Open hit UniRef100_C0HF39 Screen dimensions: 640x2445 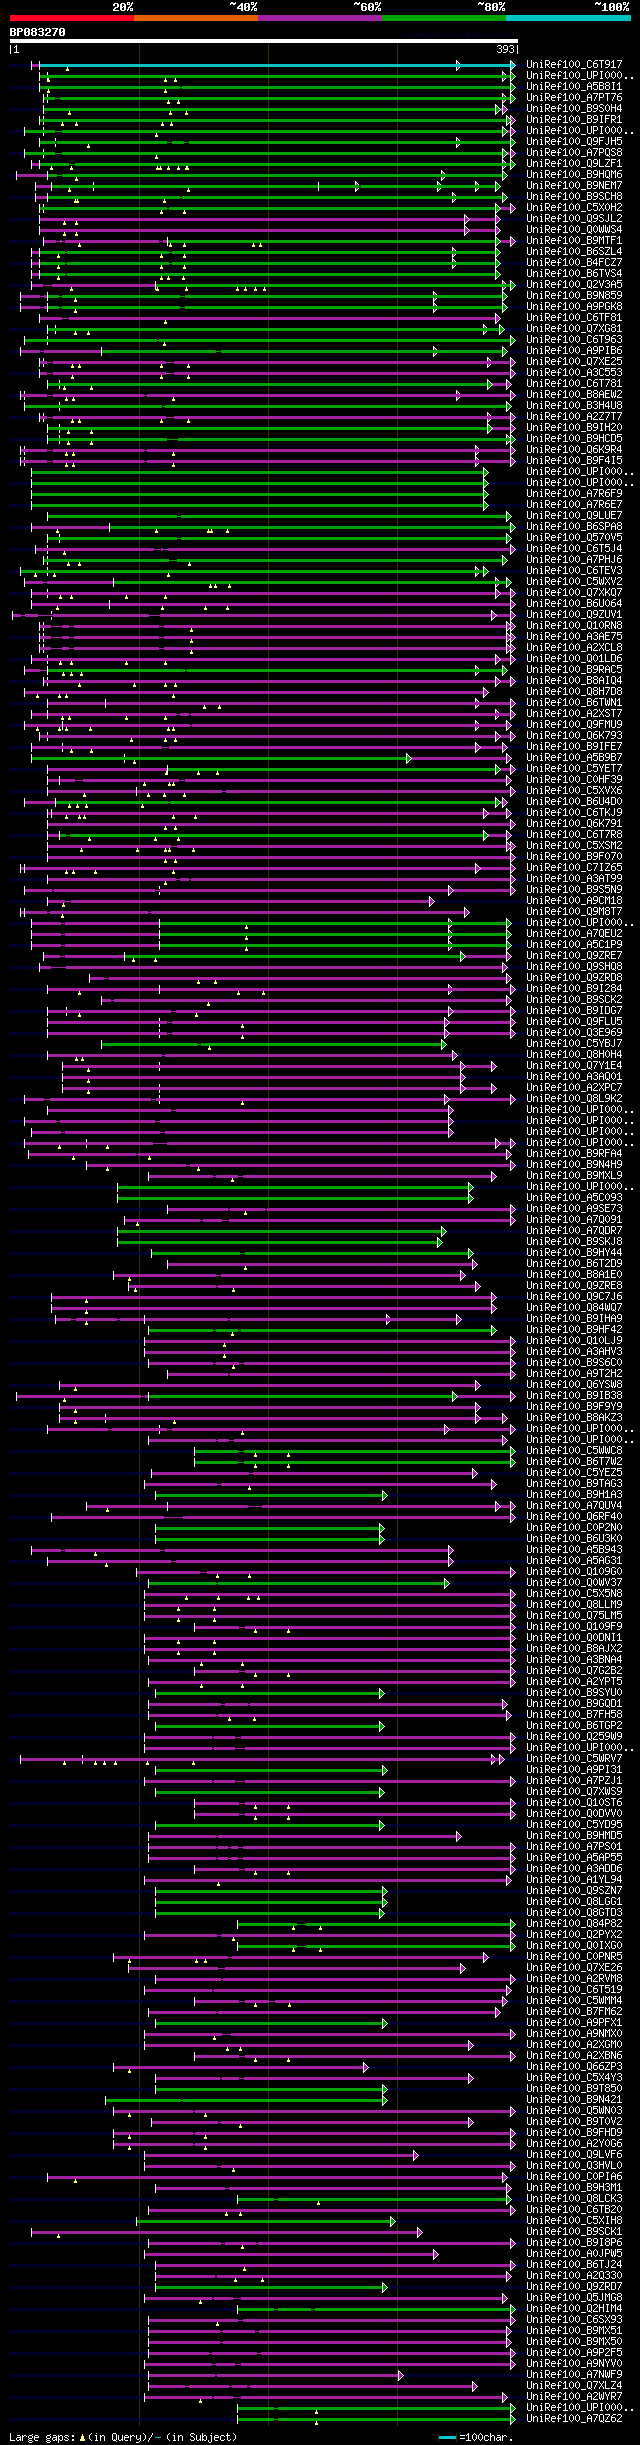[575, 780]
